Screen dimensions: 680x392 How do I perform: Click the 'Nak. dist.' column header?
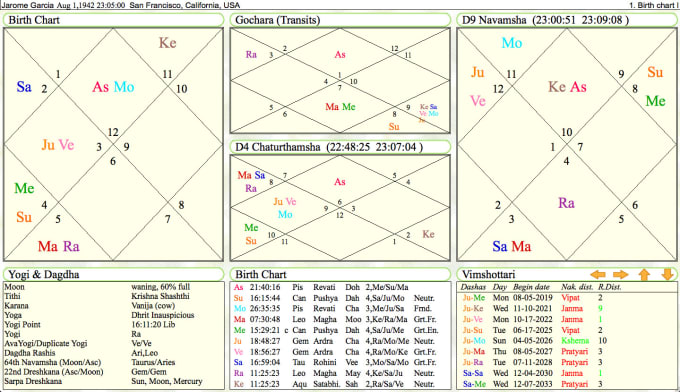tap(577, 287)
